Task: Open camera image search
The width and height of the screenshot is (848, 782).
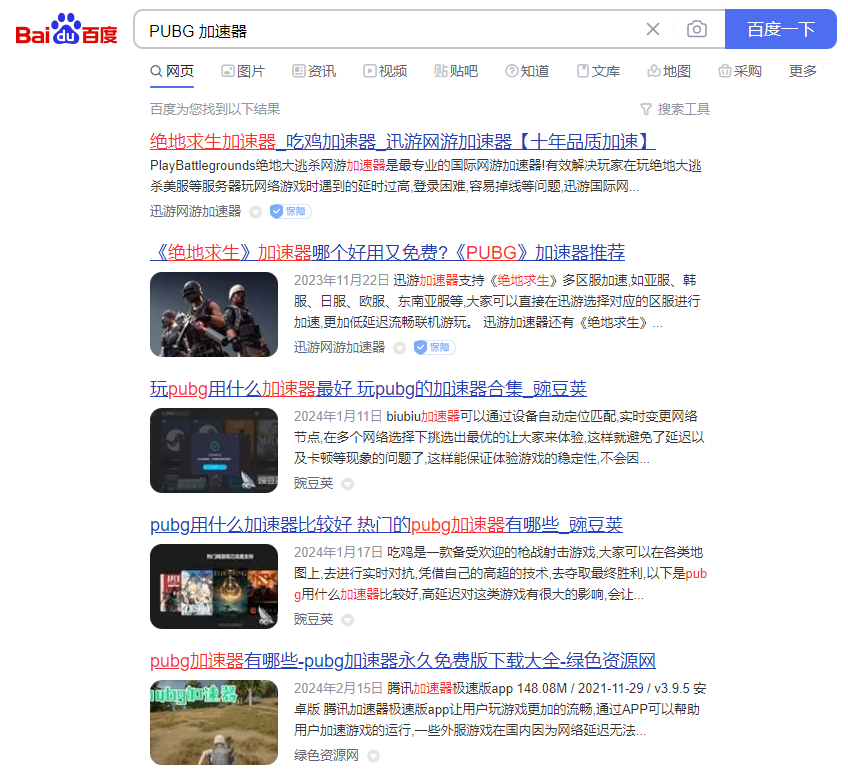Action: click(x=696, y=29)
